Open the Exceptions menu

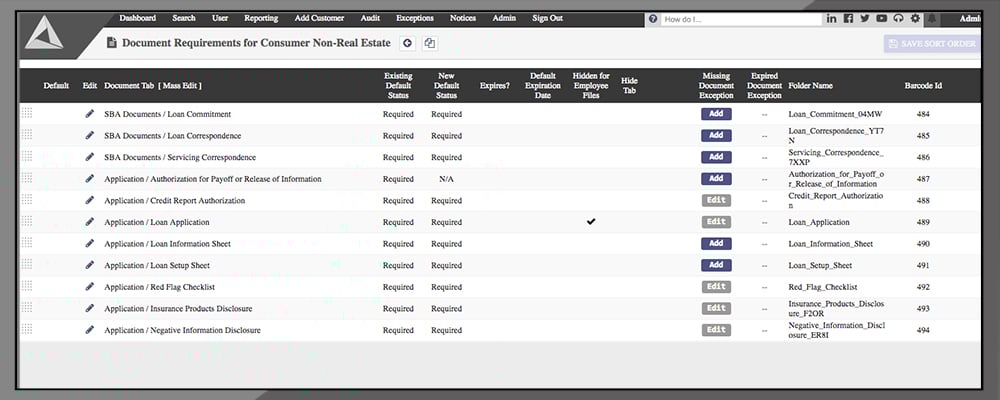(x=415, y=18)
